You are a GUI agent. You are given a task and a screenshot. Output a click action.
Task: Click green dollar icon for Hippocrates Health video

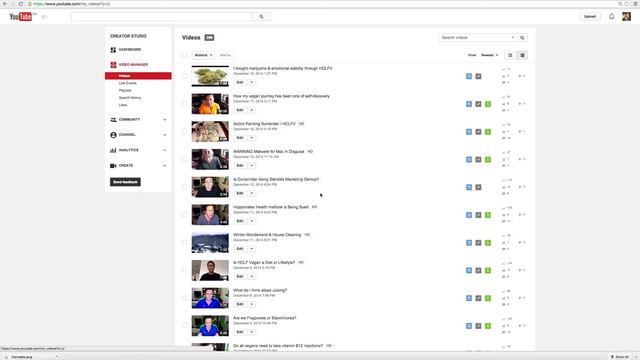point(488,215)
